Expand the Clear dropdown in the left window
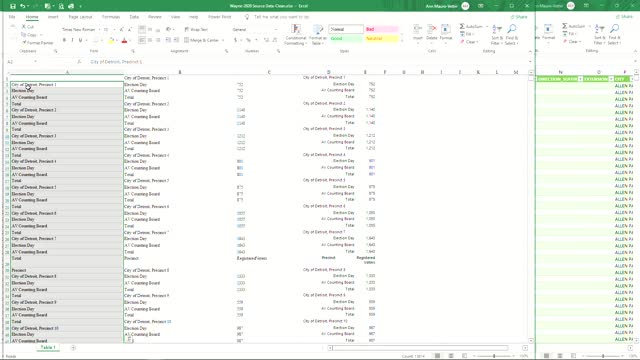This screenshot has width=640, height=360. (478, 42)
